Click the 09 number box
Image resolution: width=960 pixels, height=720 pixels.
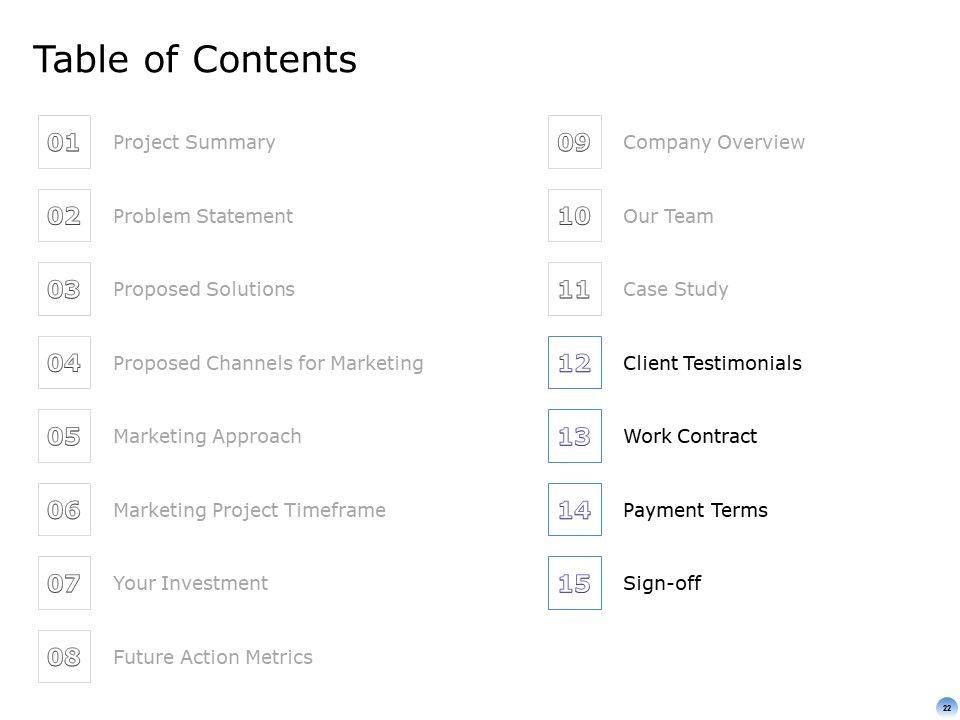(574, 142)
